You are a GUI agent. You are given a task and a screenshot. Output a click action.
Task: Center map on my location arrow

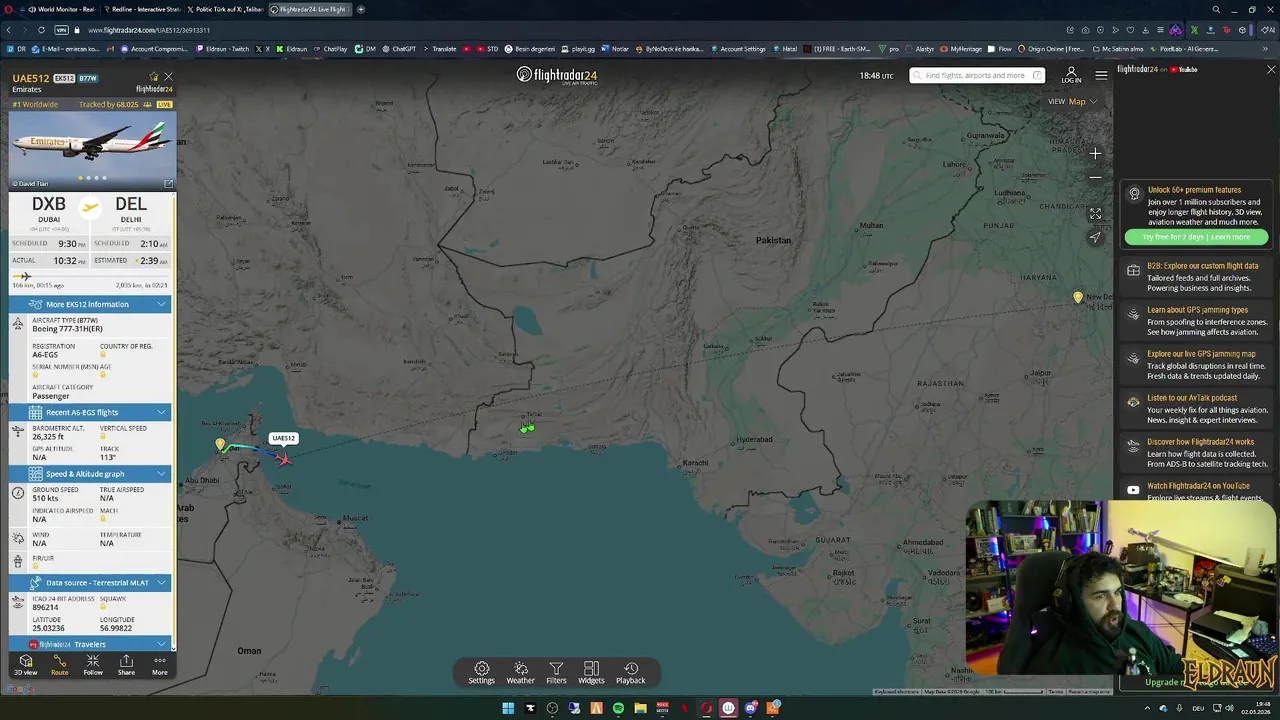[1095, 237]
